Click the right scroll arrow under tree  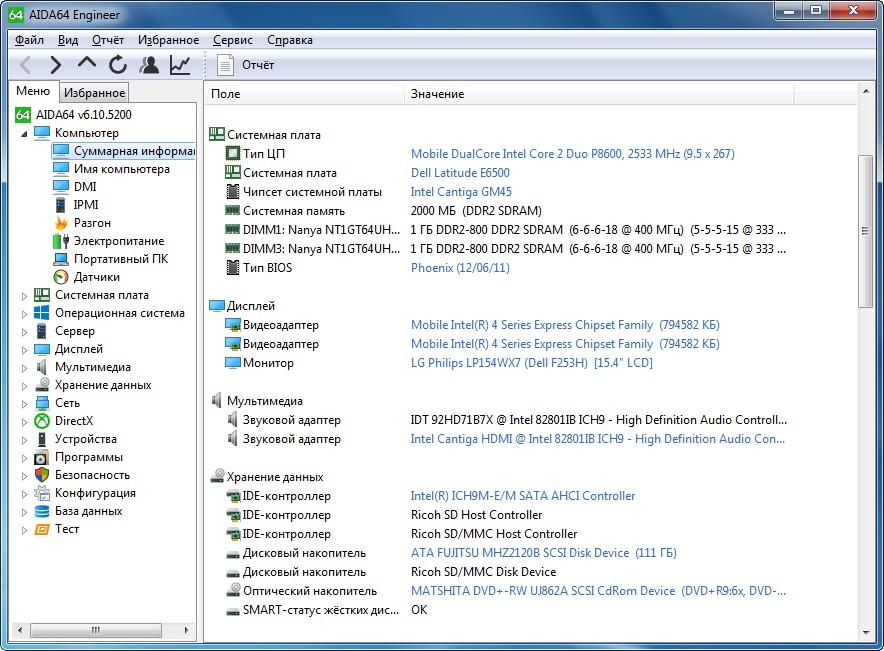point(187,630)
